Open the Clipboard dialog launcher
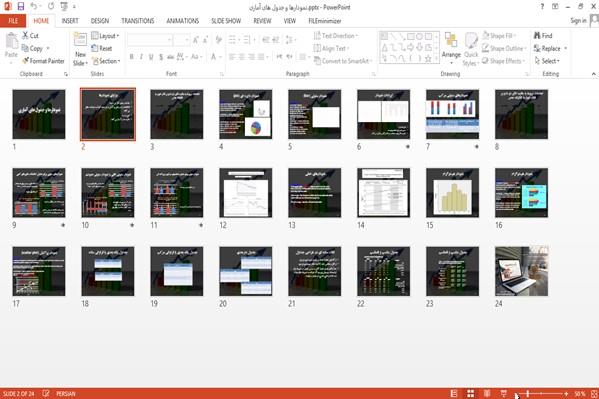The height and width of the screenshot is (399, 599). [x=66, y=74]
